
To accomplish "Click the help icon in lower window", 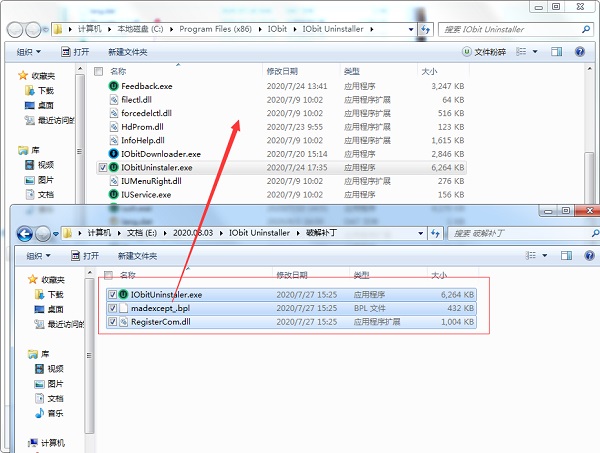I will (585, 256).
